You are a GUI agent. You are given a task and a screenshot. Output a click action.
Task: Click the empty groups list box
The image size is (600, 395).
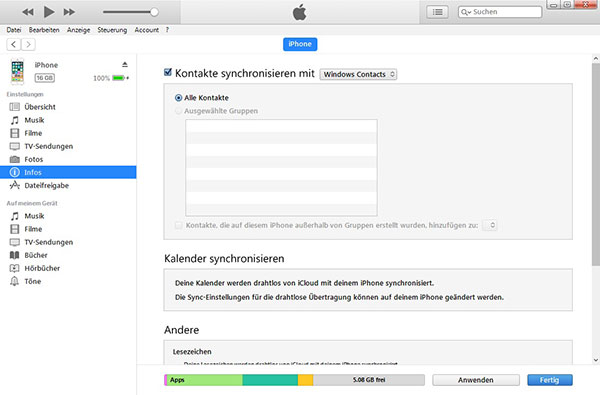[x=281, y=168]
